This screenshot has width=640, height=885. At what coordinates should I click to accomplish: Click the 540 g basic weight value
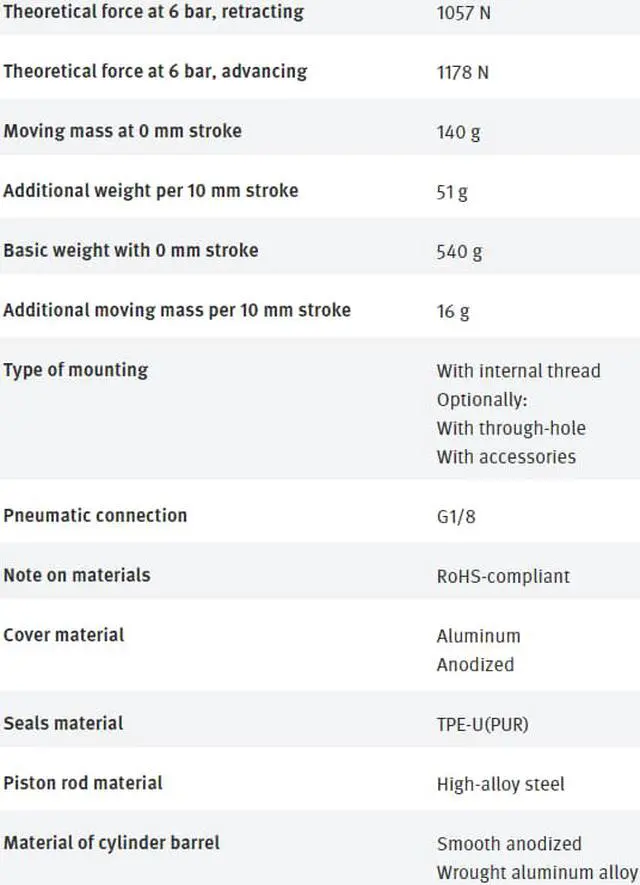click(x=459, y=252)
